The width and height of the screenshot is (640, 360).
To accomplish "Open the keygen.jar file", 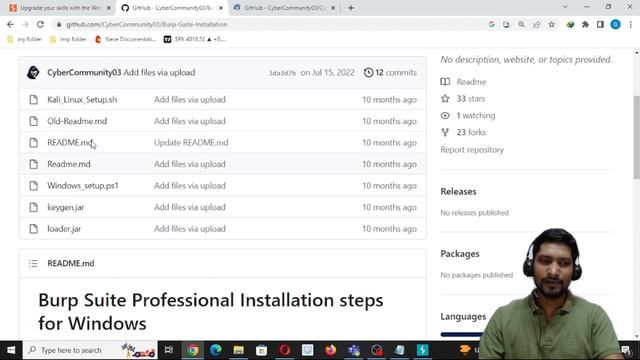I will pos(65,207).
